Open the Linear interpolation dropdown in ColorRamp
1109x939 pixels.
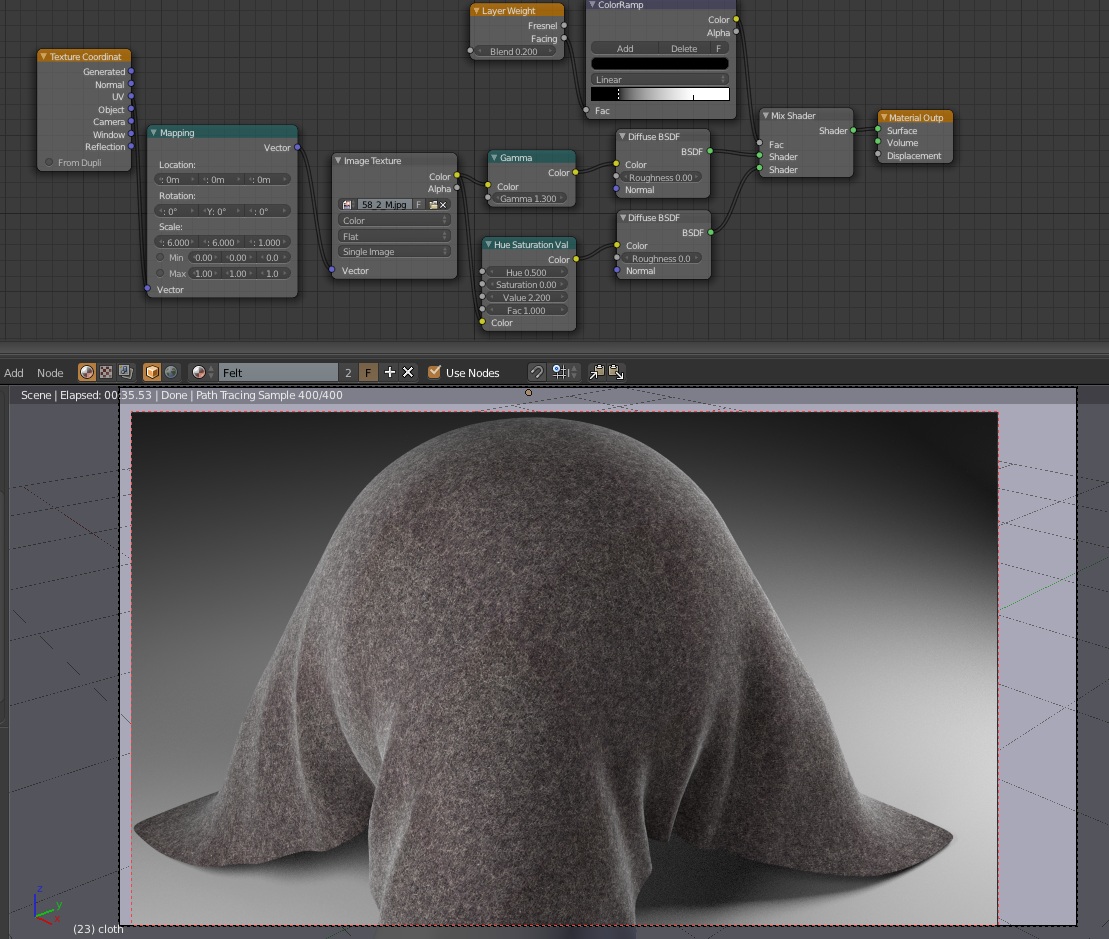(x=659, y=79)
